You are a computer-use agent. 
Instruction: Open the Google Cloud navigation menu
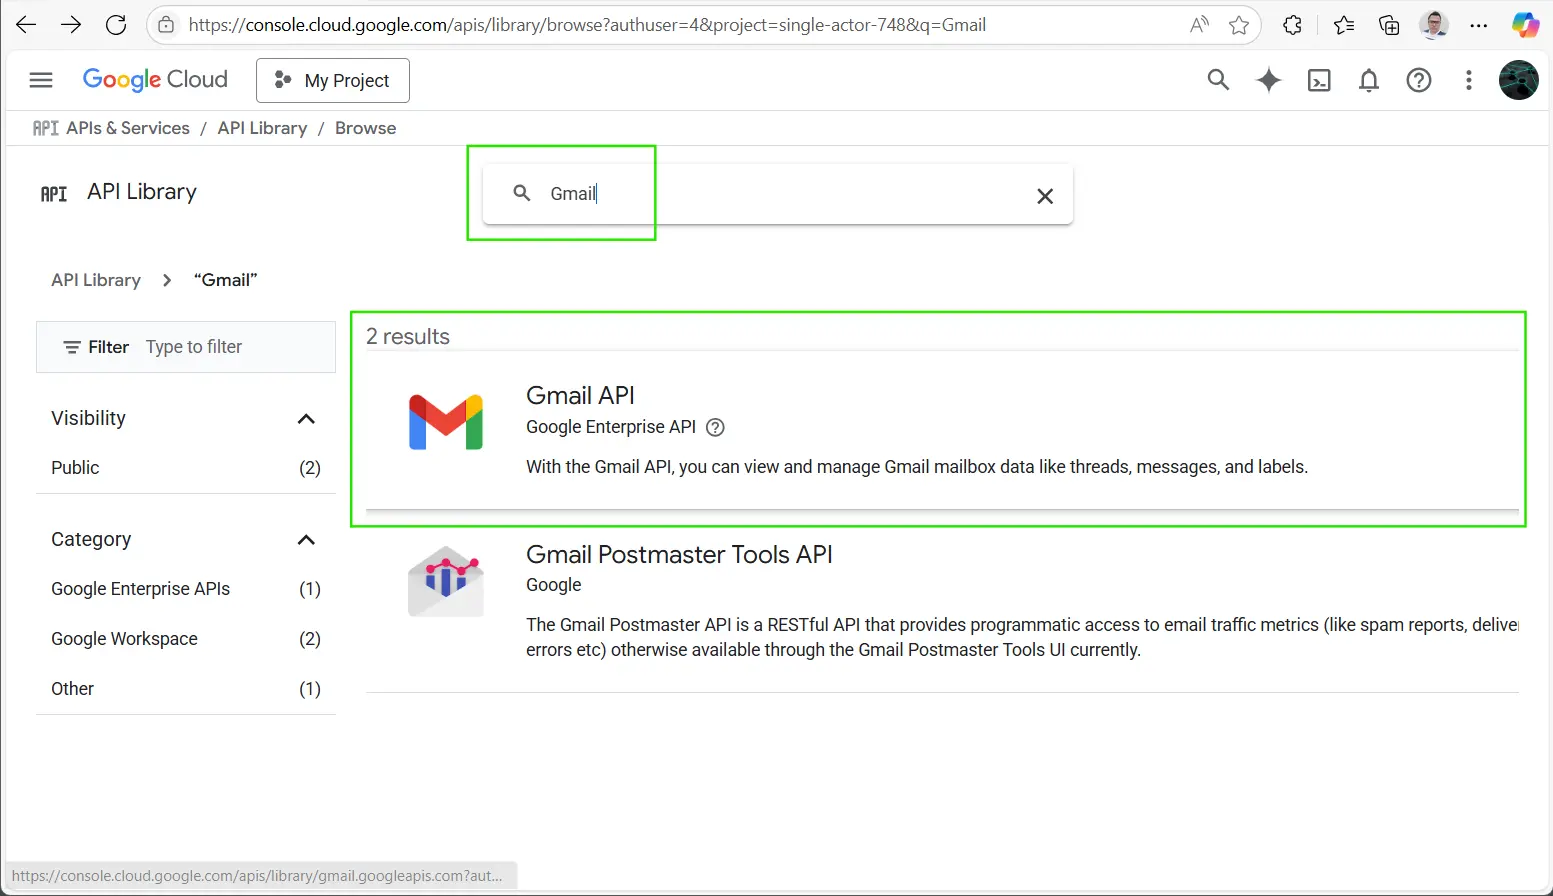tap(41, 80)
